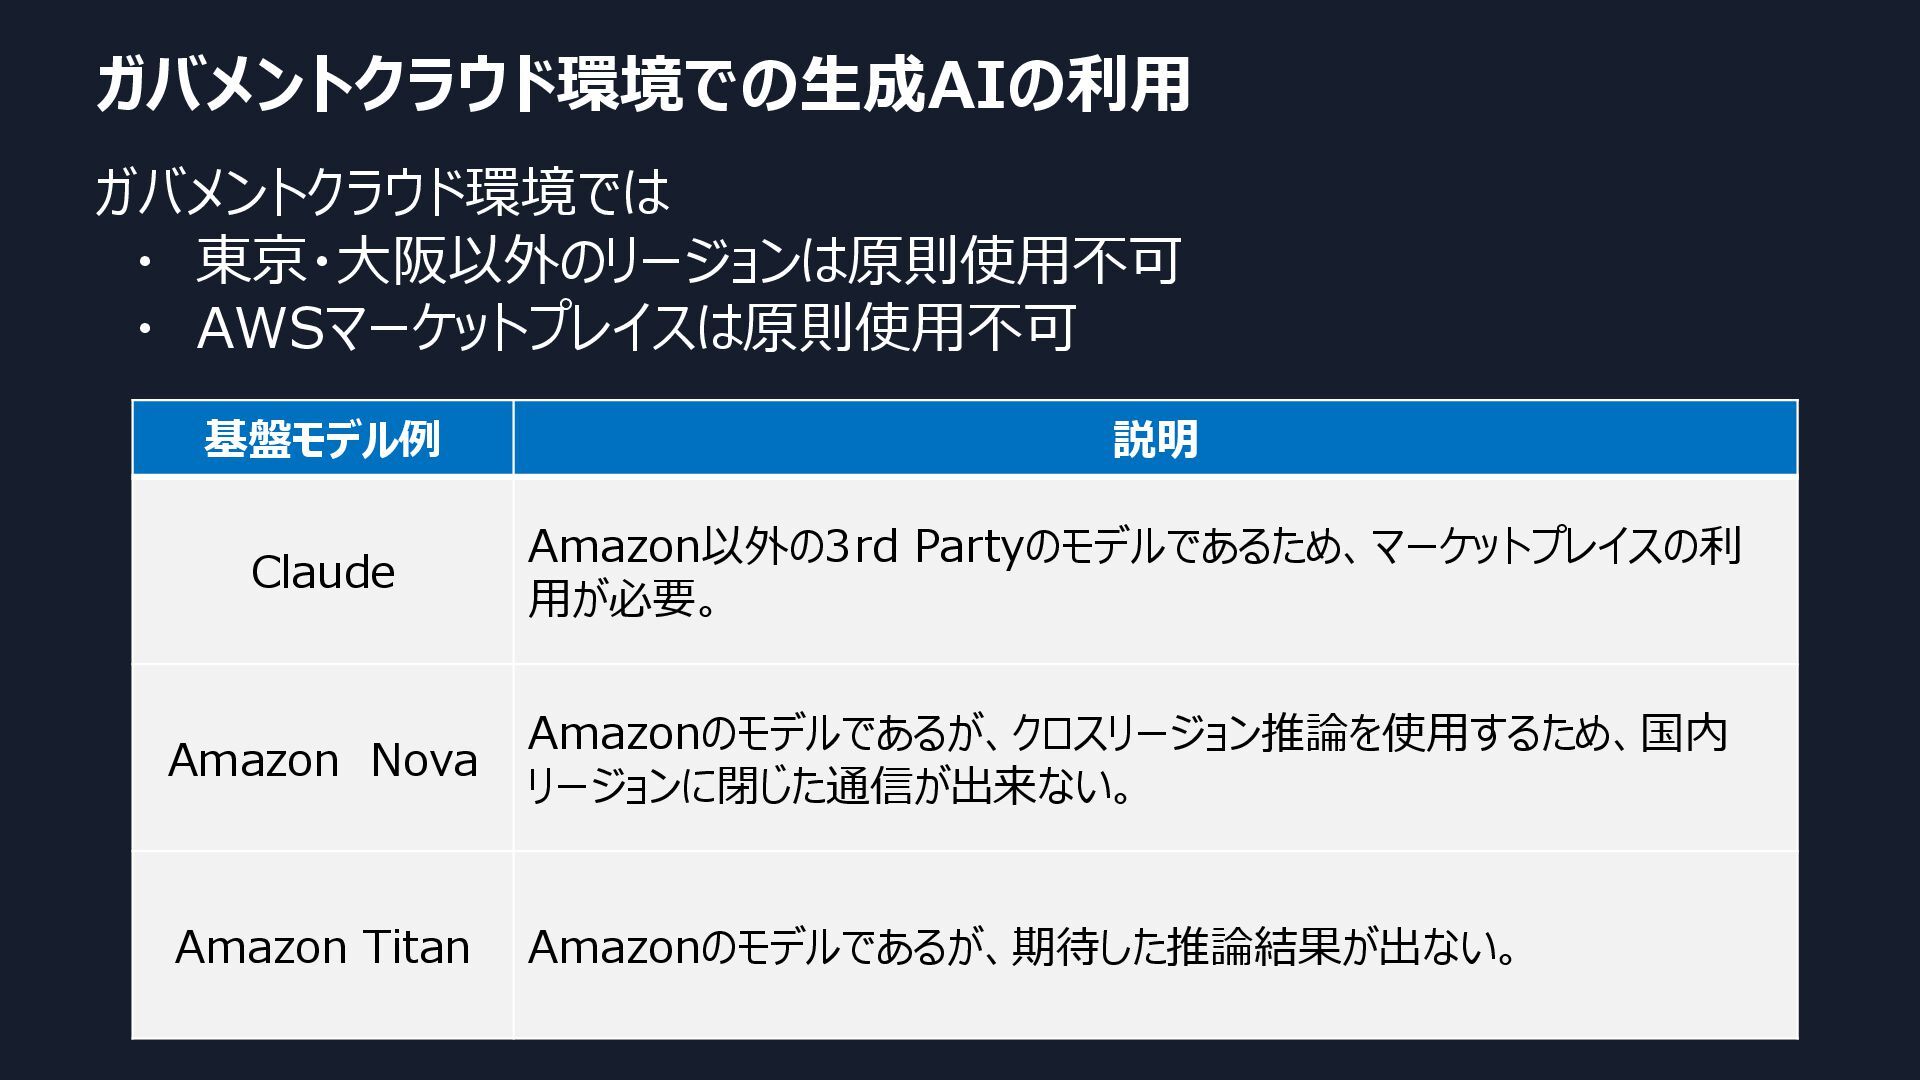Viewport: 1920px width, 1080px height.
Task: Click the bullet dot before 東京・大阪
Action: (x=146, y=262)
